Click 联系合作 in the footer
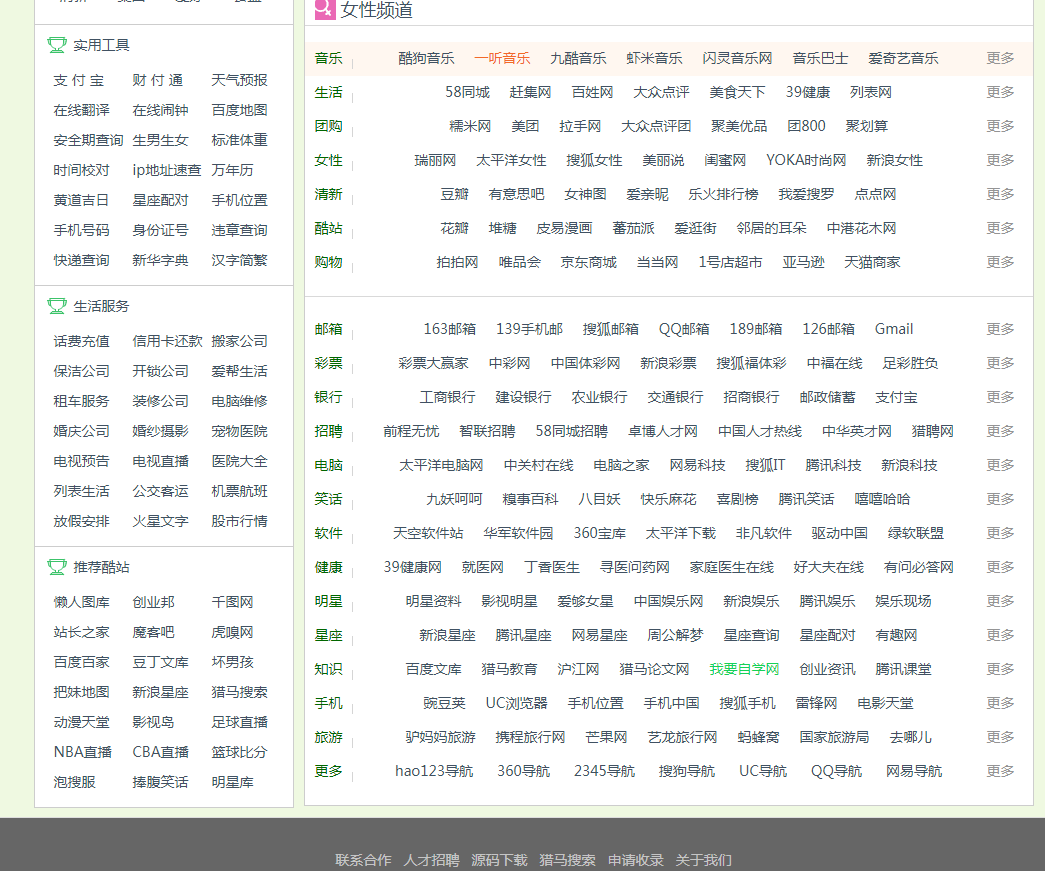Viewport: 1045px width, 871px height. click(363, 860)
